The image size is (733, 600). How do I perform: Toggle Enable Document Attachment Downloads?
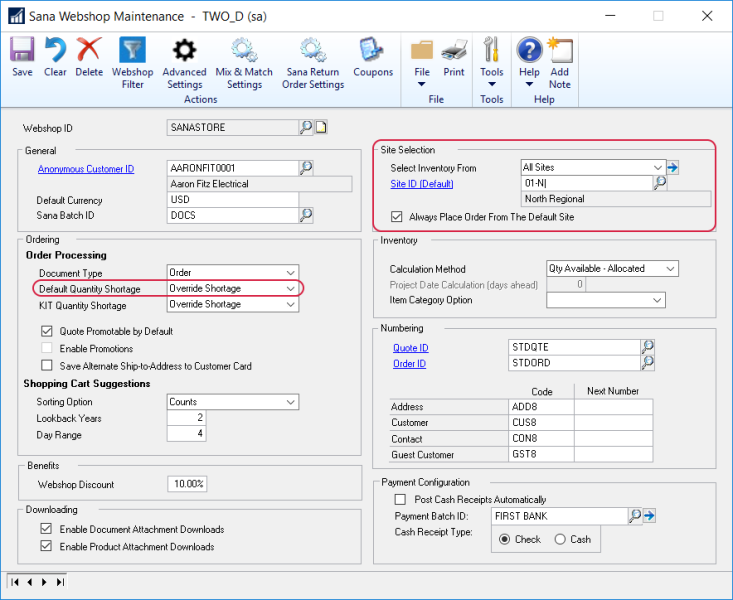(46, 529)
